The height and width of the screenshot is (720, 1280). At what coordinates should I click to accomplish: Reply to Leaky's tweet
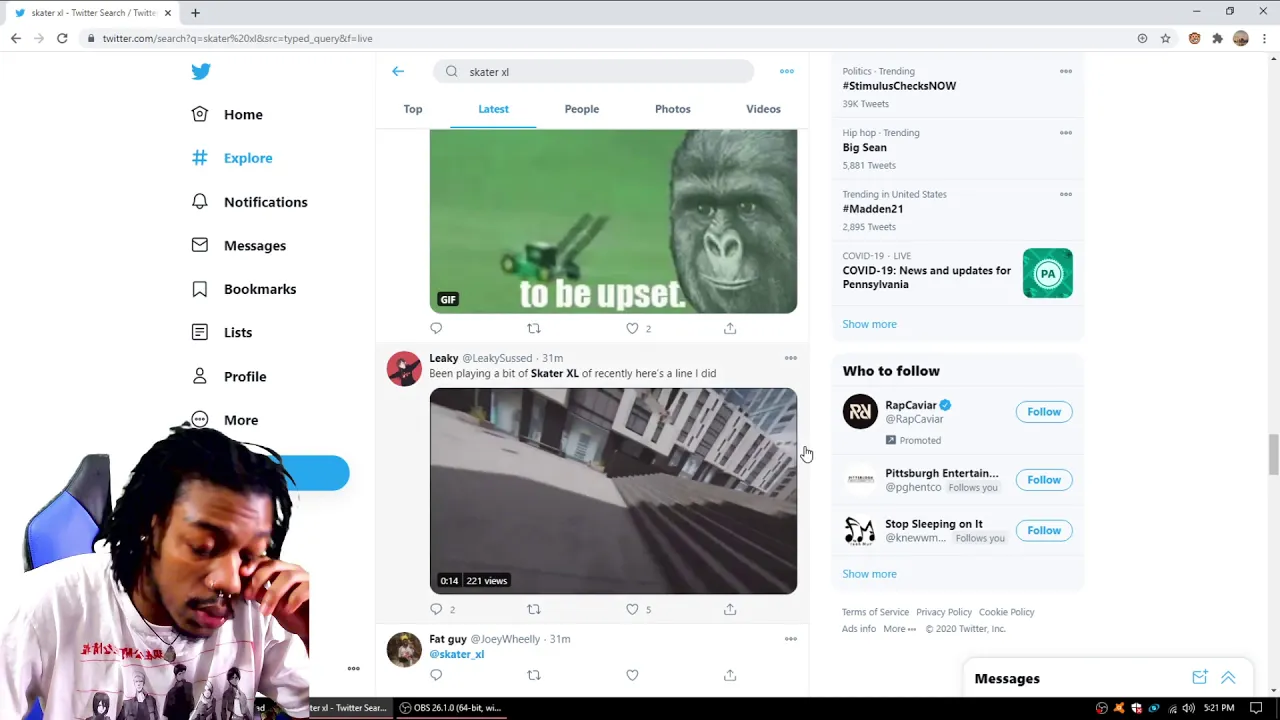click(x=436, y=609)
